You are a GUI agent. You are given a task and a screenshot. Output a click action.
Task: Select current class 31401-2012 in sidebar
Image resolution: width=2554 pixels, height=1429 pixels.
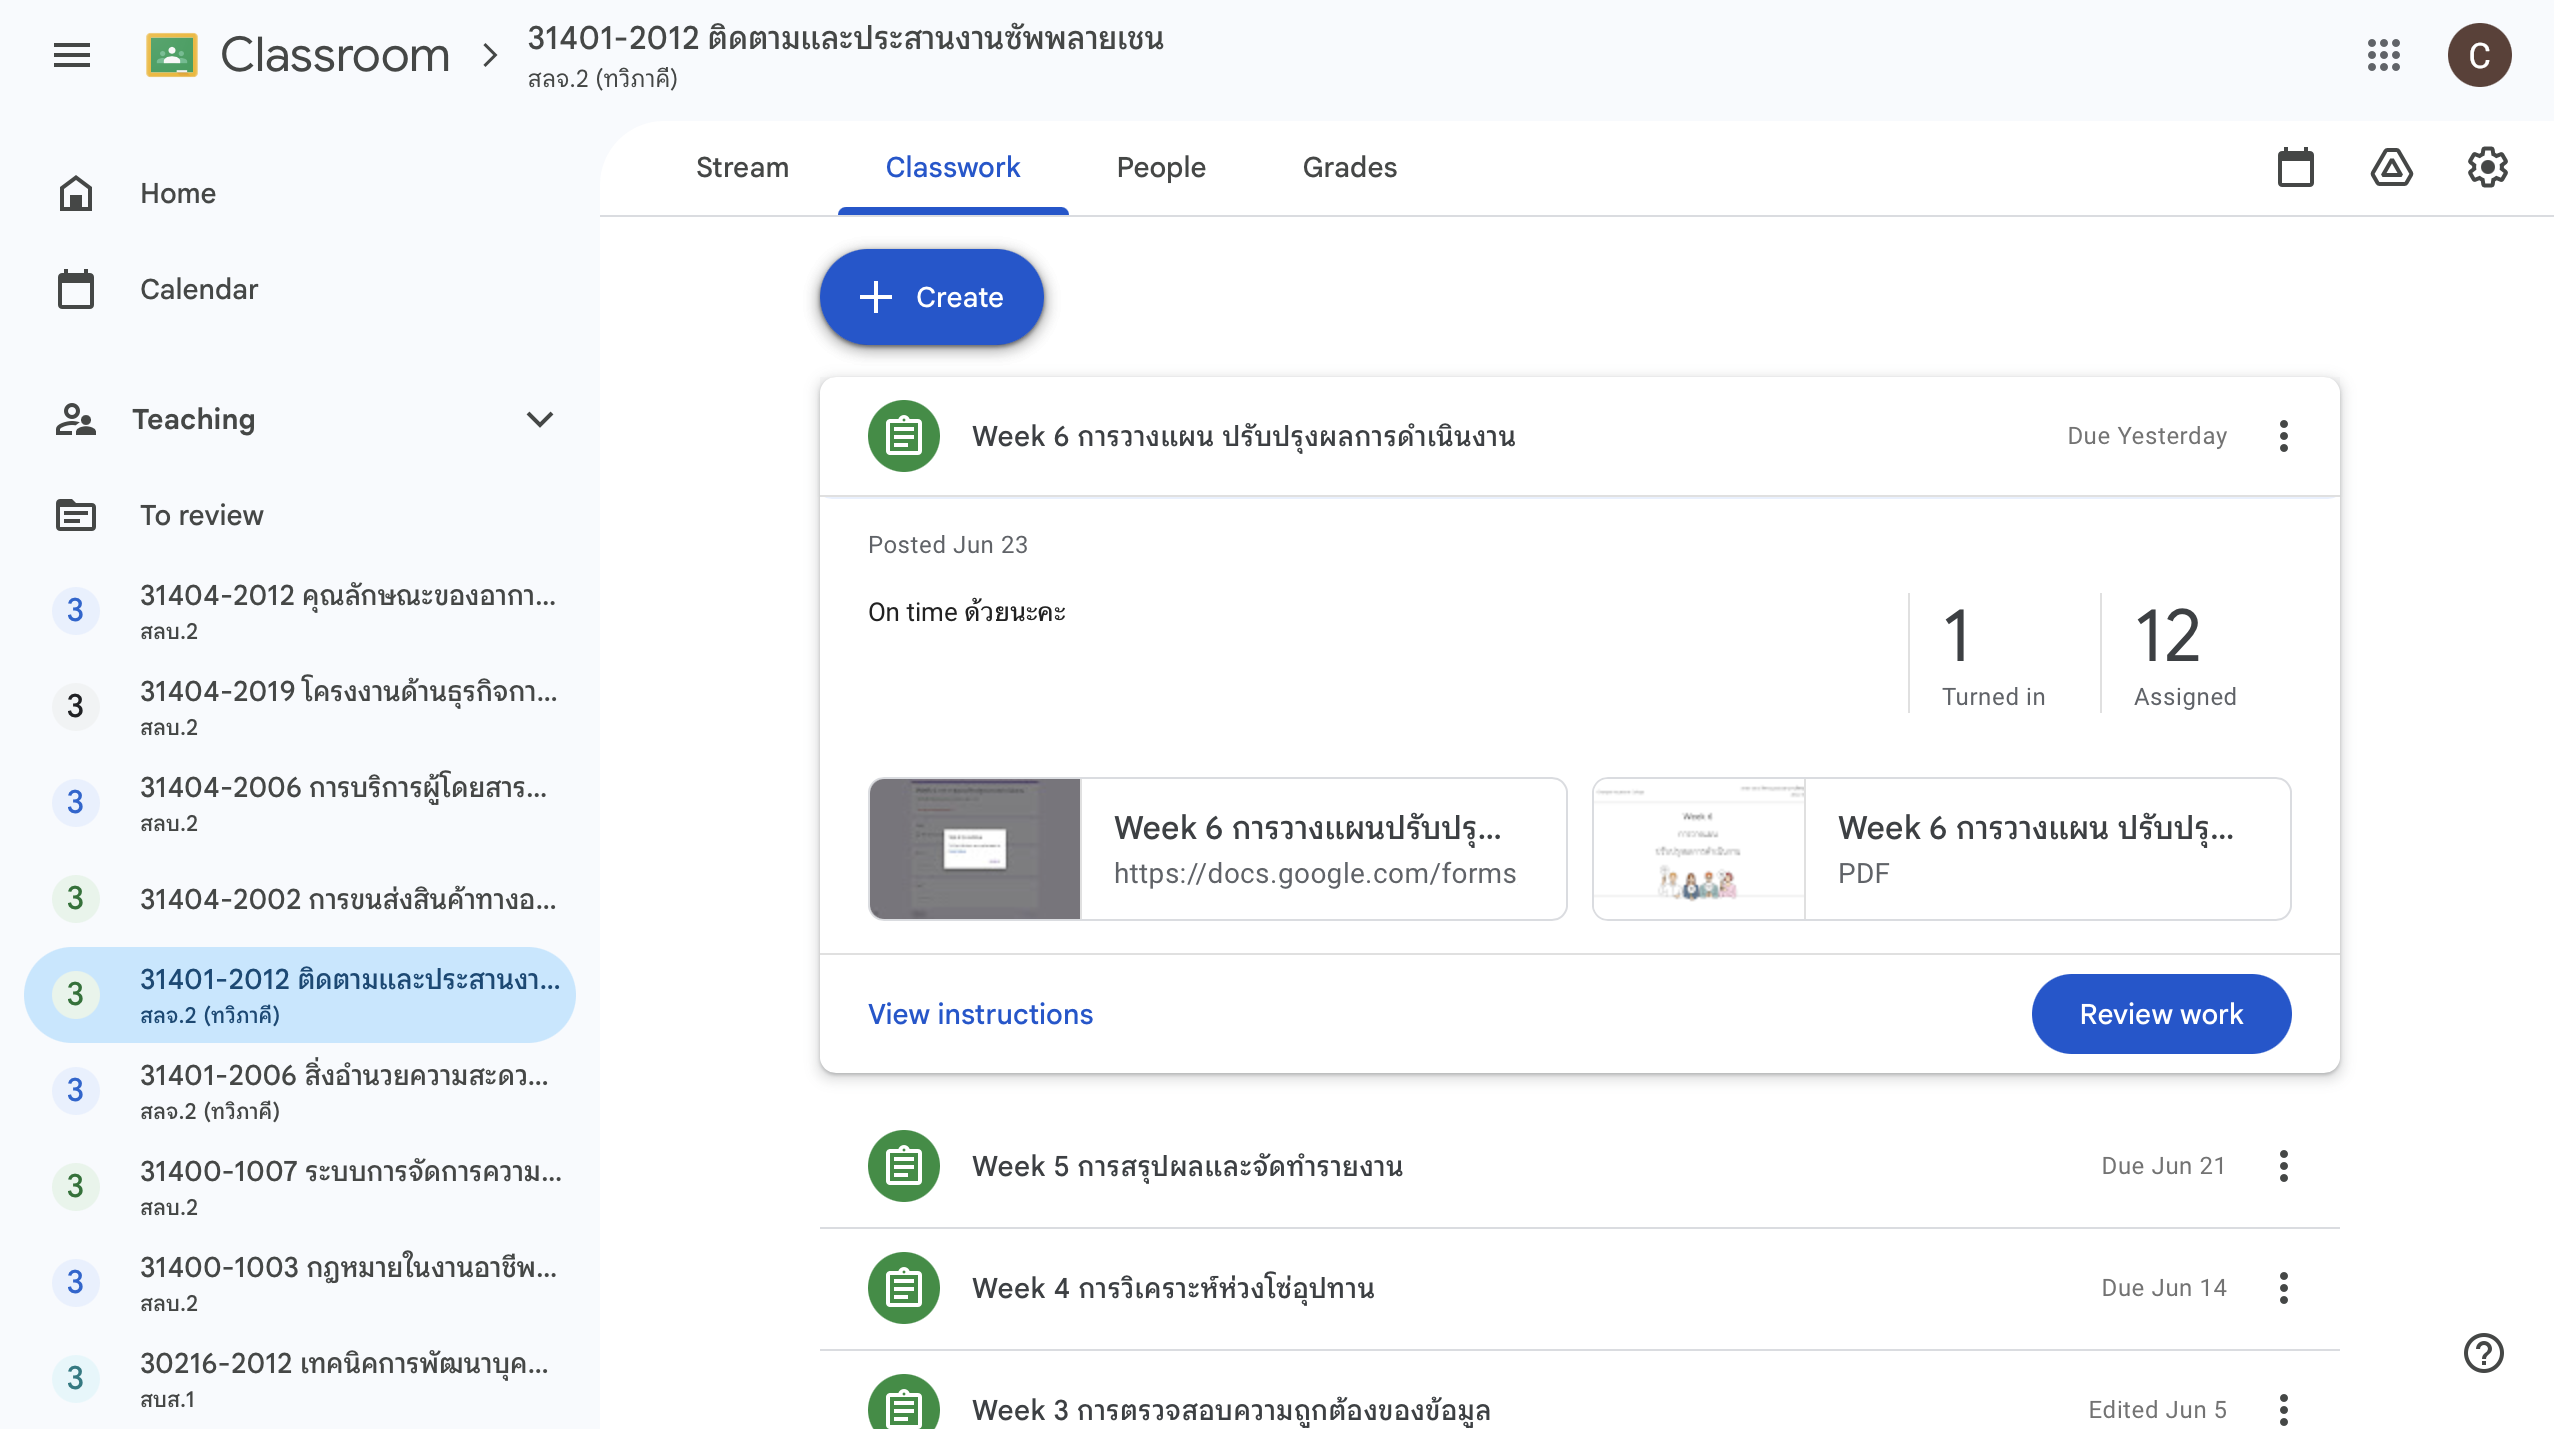[300, 994]
